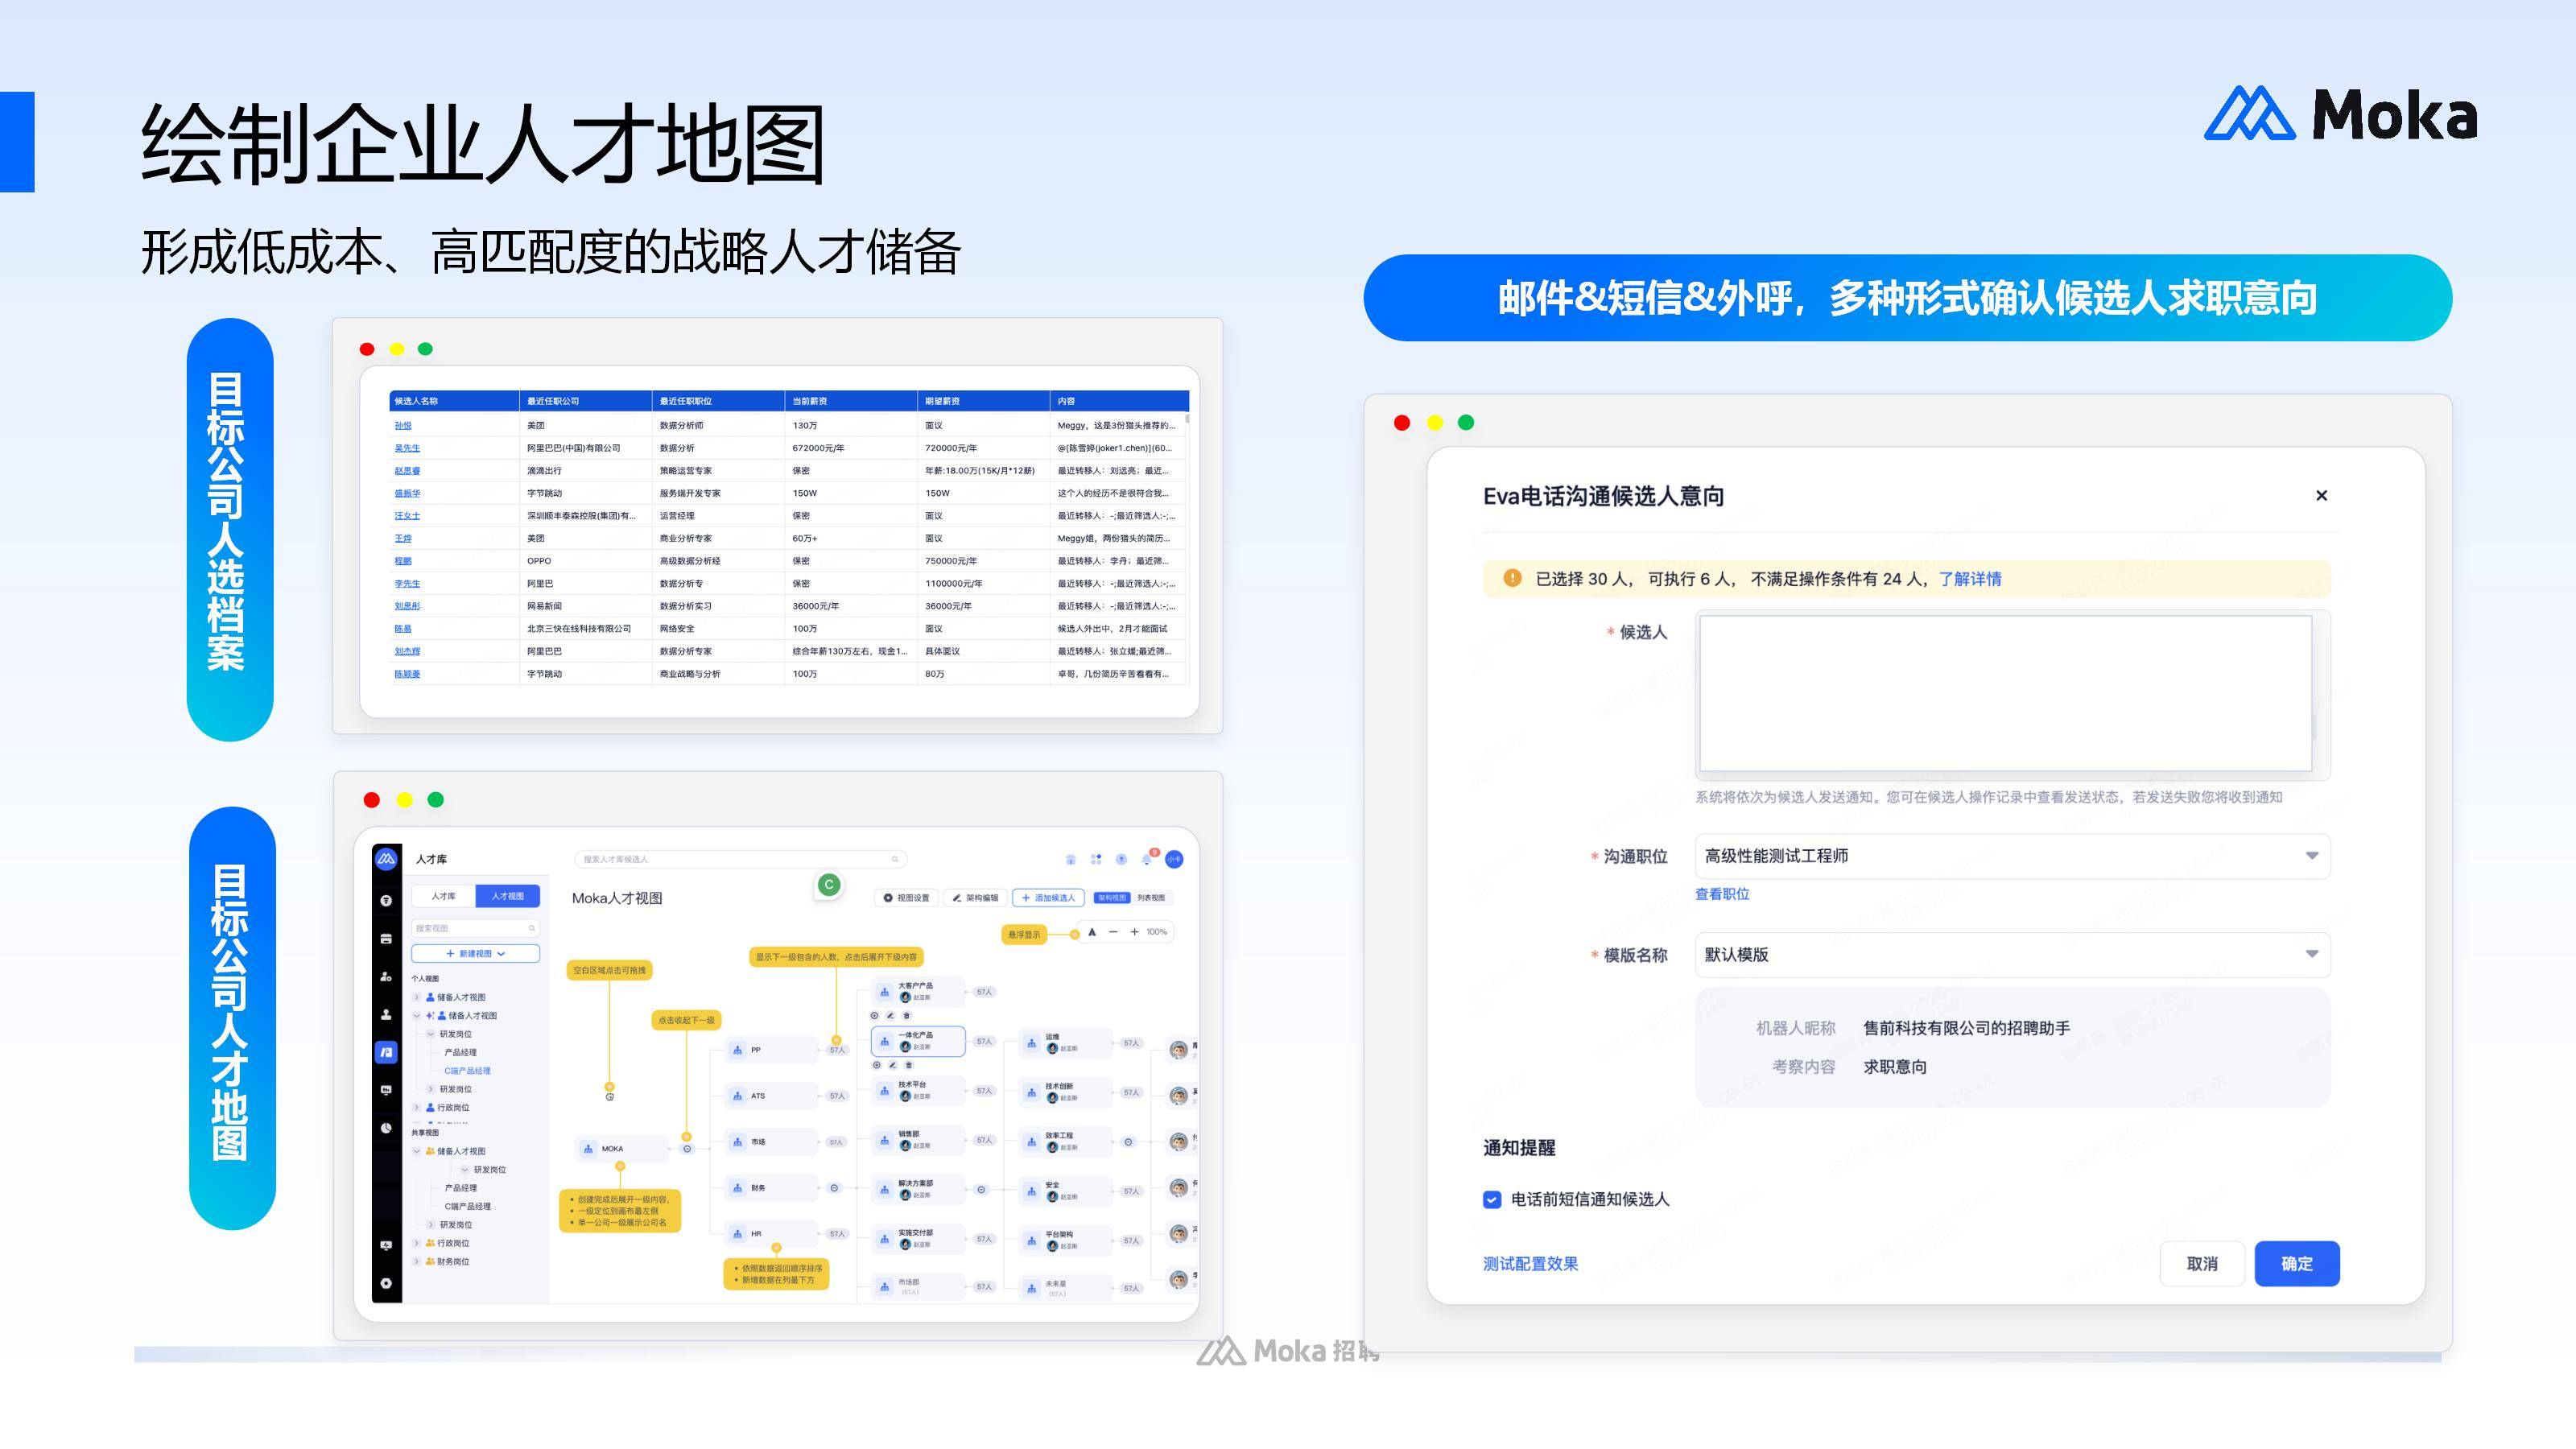The image size is (2576, 1449).
Task: Switch to the 人才库 tab
Action: click(443, 896)
